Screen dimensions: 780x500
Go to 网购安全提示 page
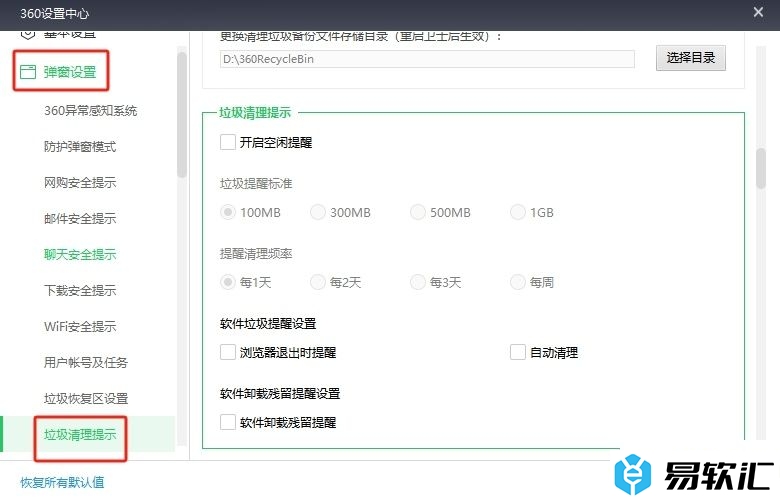coord(80,183)
